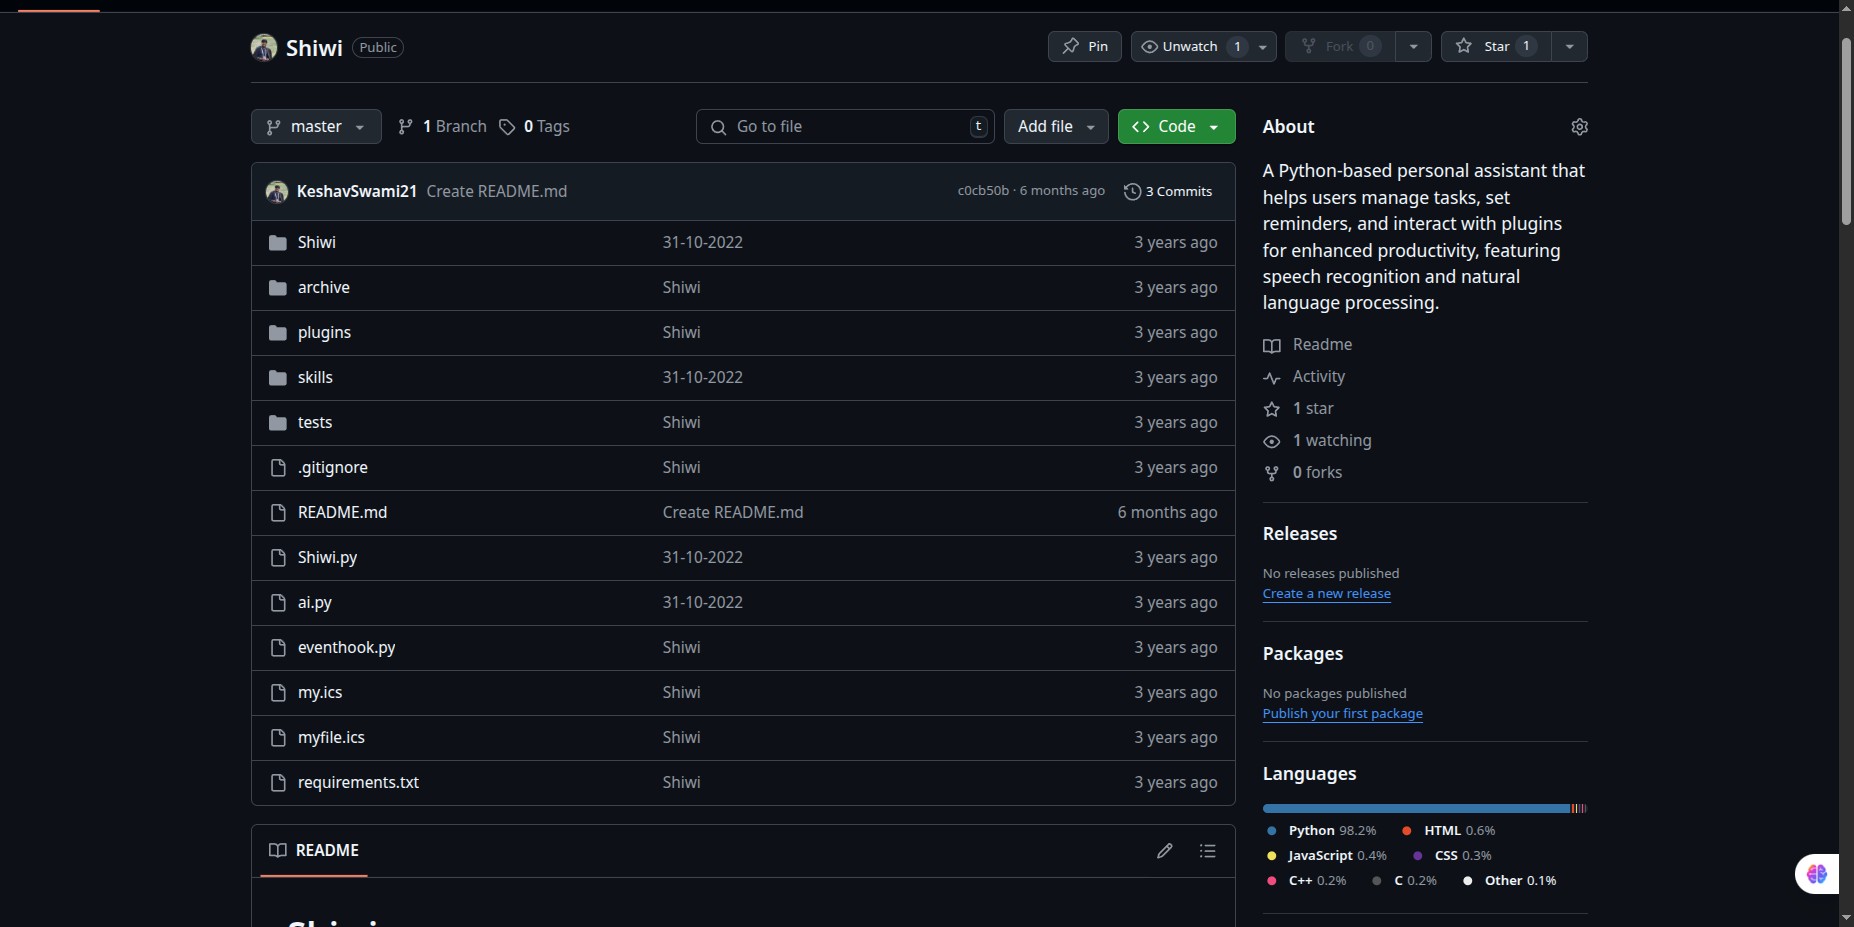This screenshot has width=1854, height=927.
Task: Open the 31-10-2022 commit message on skills row
Action: pos(702,377)
